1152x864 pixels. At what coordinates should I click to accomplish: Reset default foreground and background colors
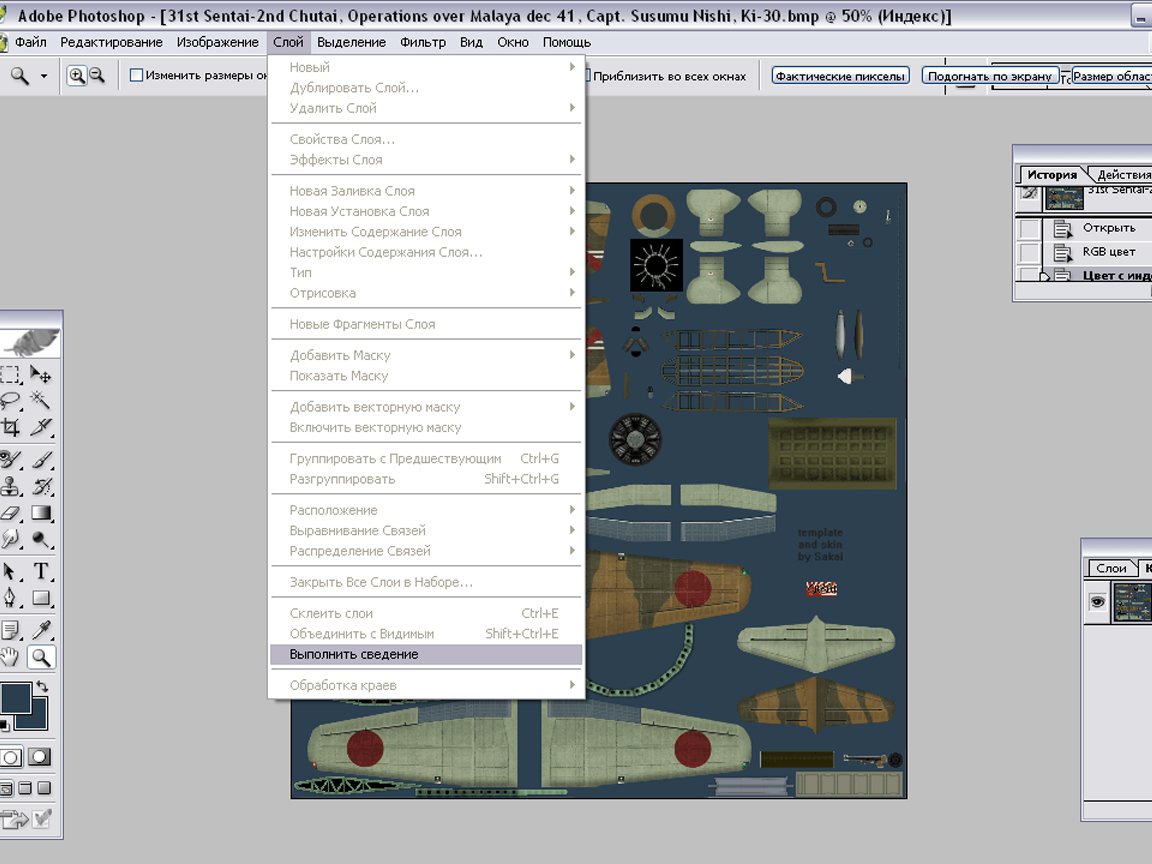tap(4, 725)
